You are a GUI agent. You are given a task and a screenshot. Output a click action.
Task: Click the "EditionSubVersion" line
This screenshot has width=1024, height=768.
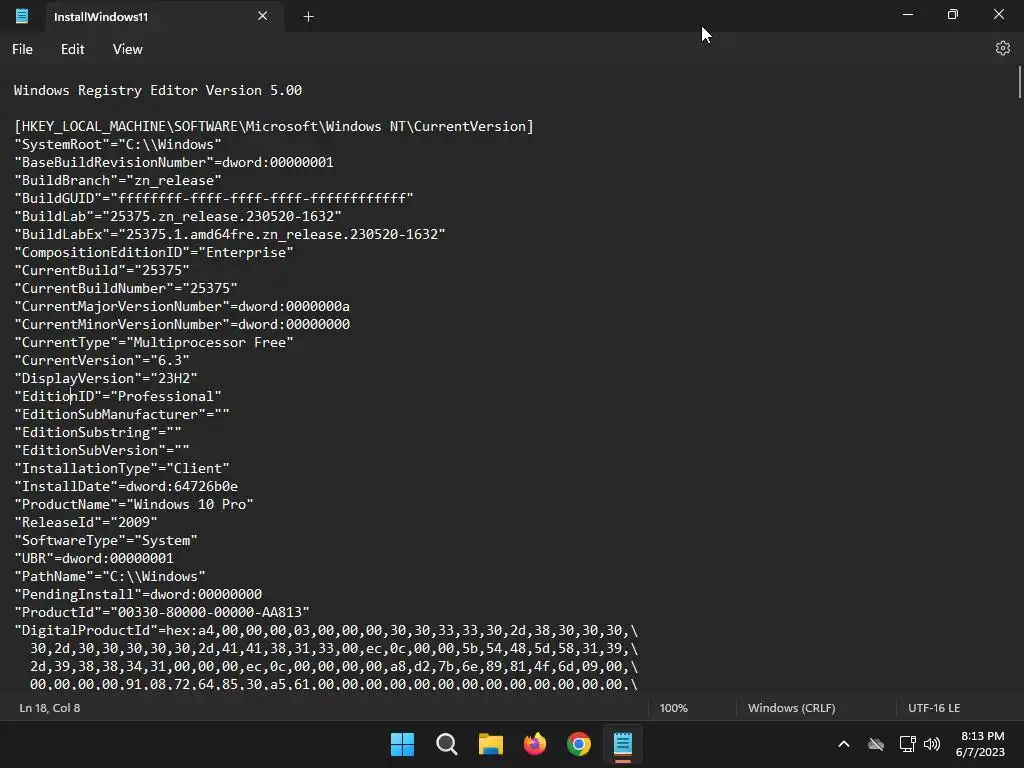[102, 450]
